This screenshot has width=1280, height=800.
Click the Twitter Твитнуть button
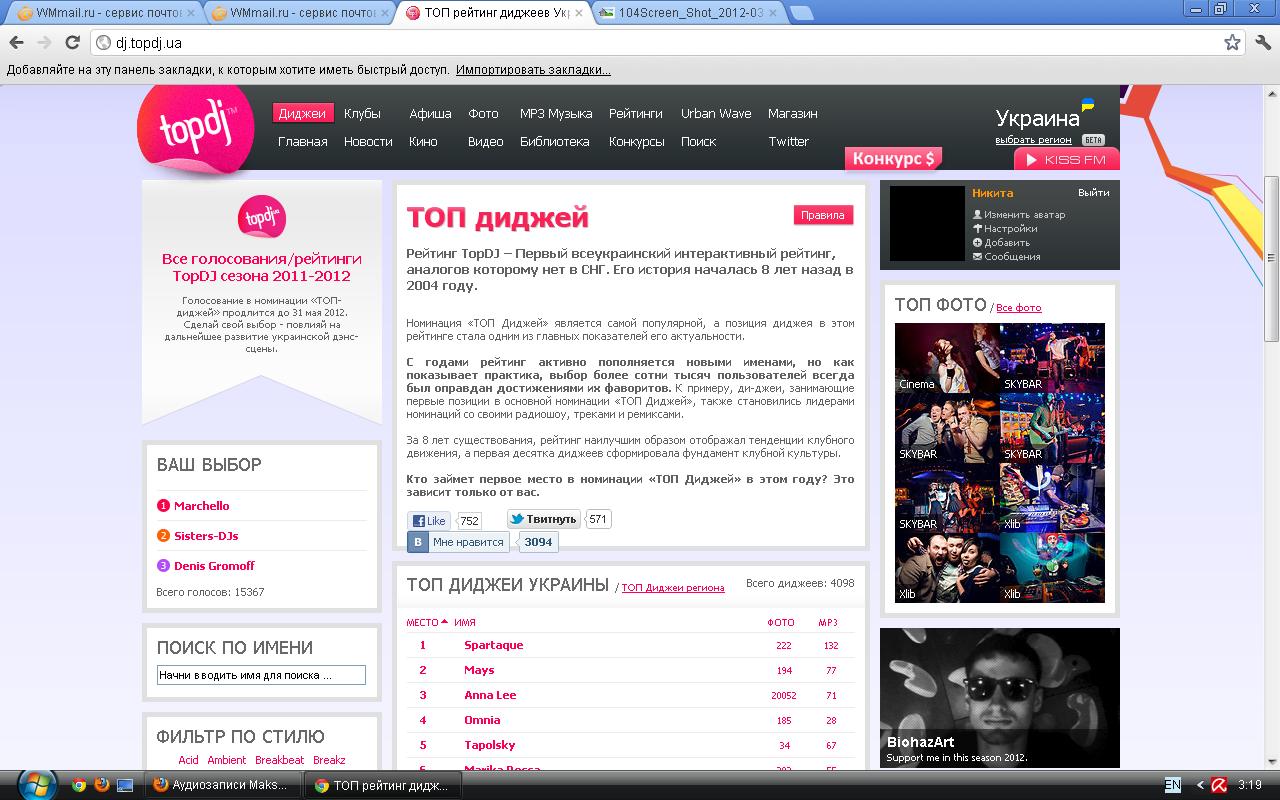click(544, 519)
